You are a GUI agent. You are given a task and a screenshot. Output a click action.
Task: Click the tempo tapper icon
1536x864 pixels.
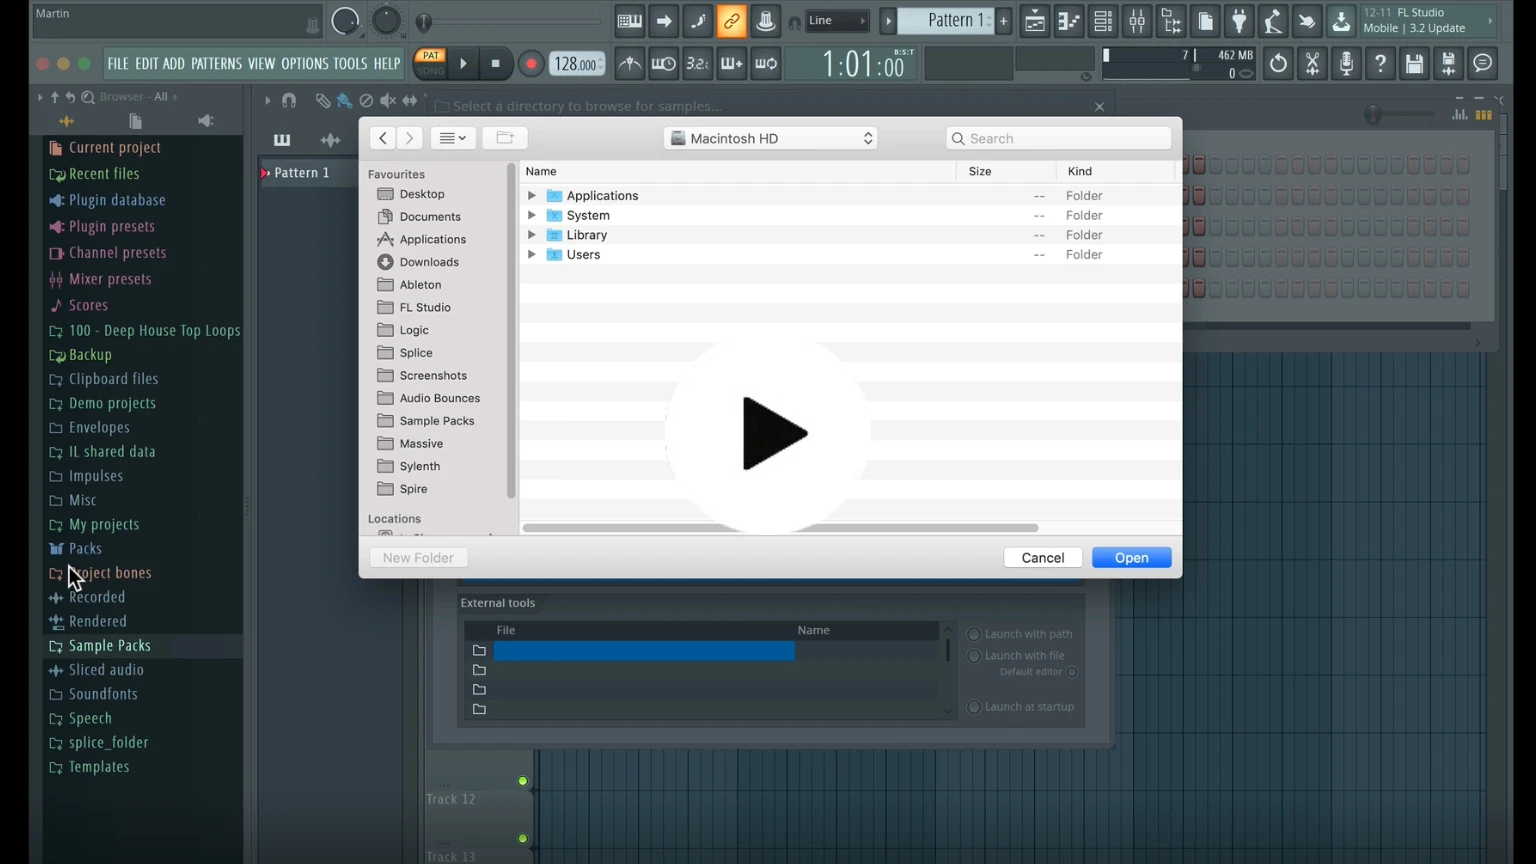[1273, 21]
